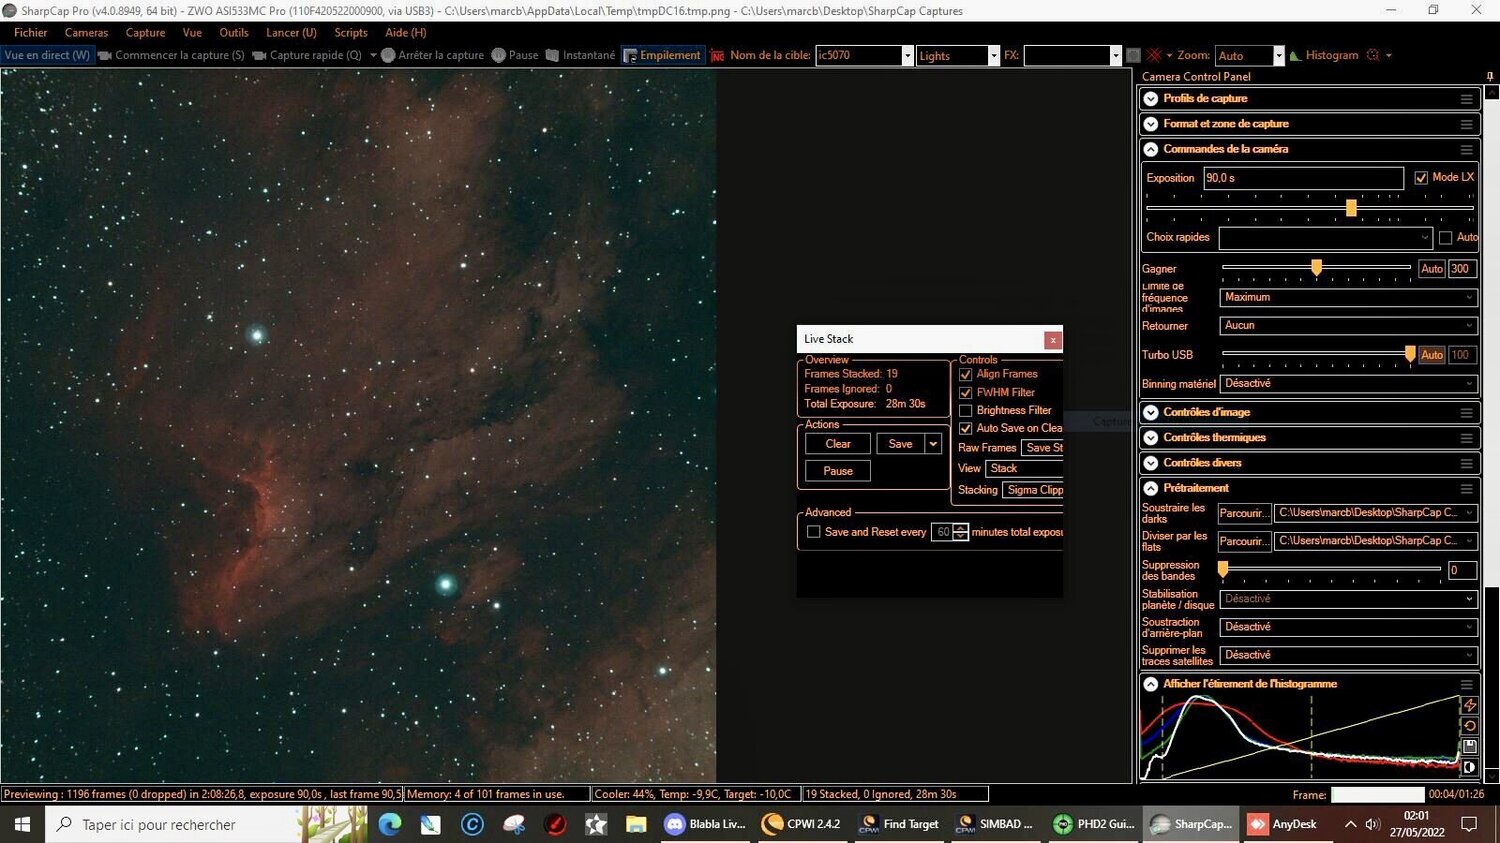Enable the Auto checkbox beside Choix rapides
The image size is (1500, 843).
pyautogui.click(x=1445, y=238)
